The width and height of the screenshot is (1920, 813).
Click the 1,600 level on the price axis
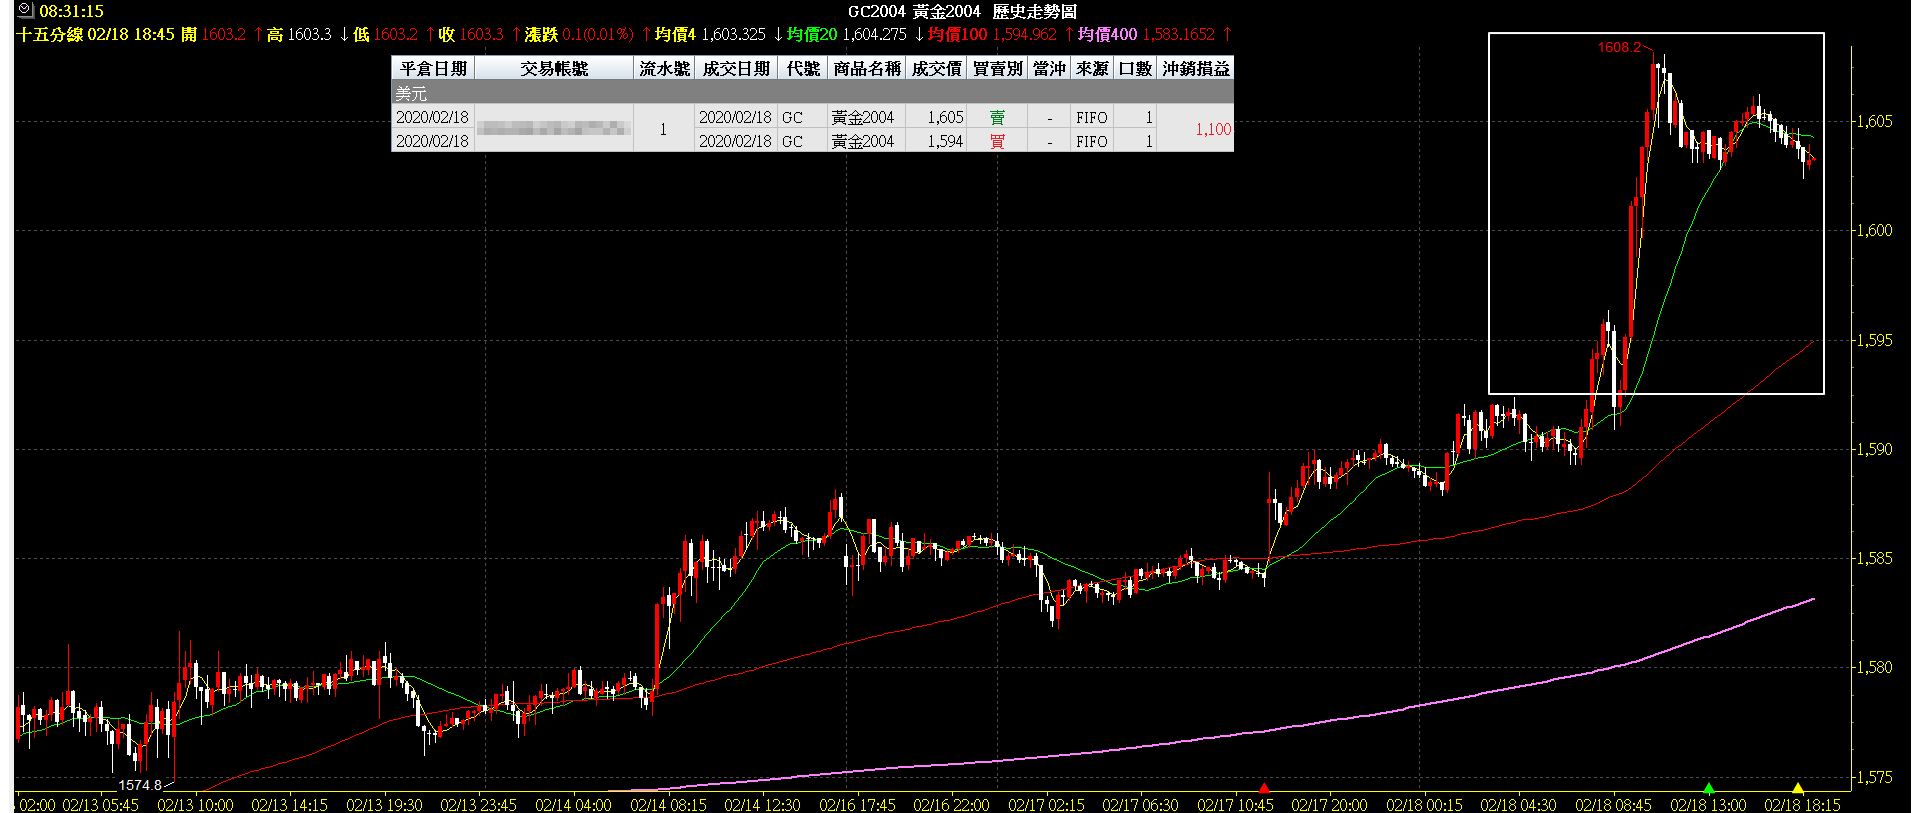1874,230
